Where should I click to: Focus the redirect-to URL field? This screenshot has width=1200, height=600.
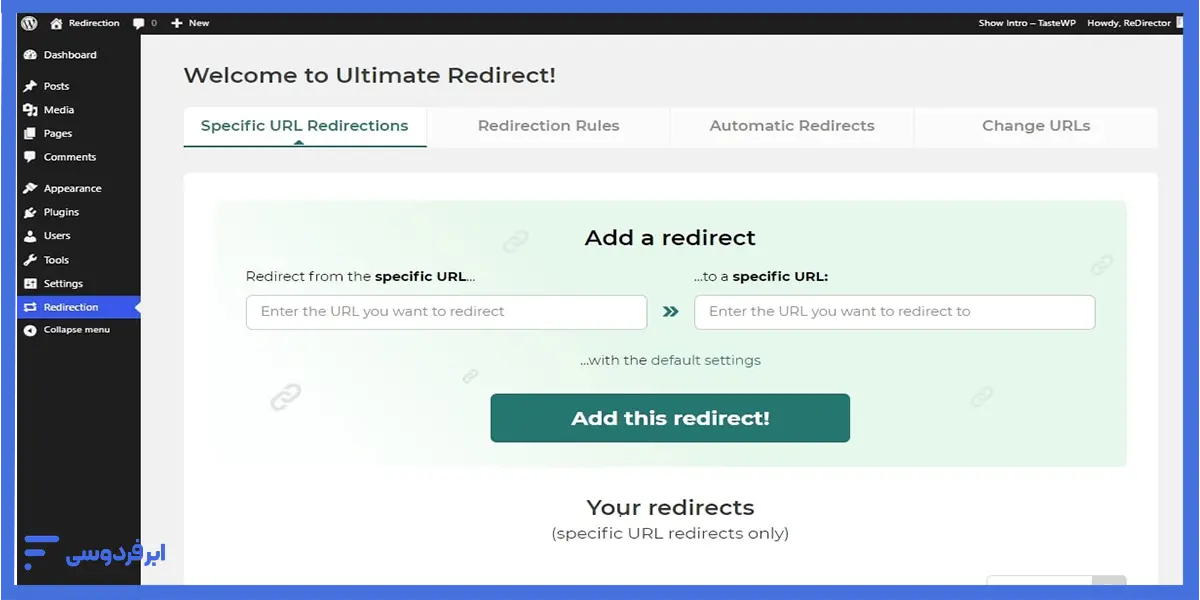tap(895, 312)
